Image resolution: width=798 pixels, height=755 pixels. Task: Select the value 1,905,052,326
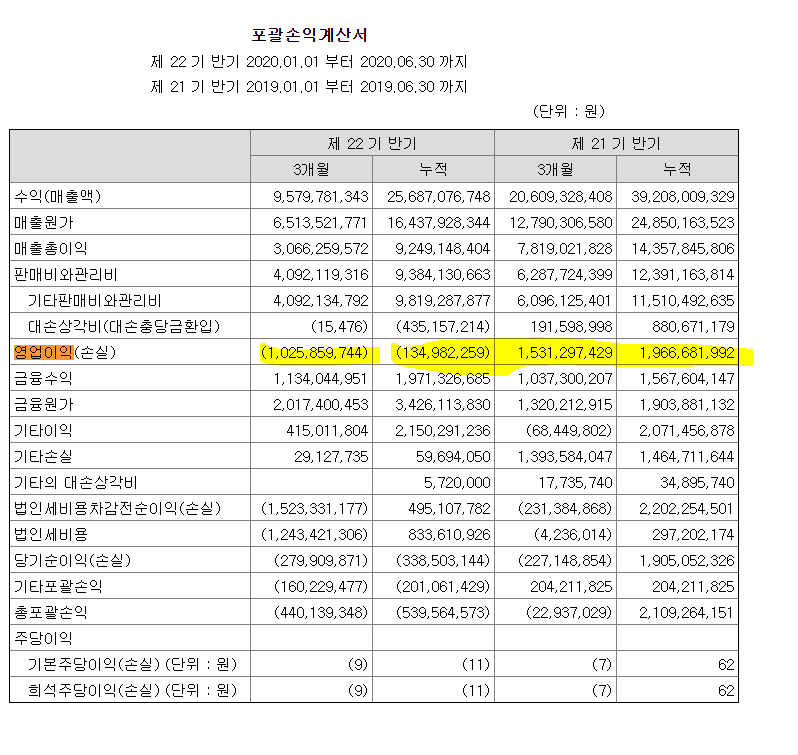[687, 560]
